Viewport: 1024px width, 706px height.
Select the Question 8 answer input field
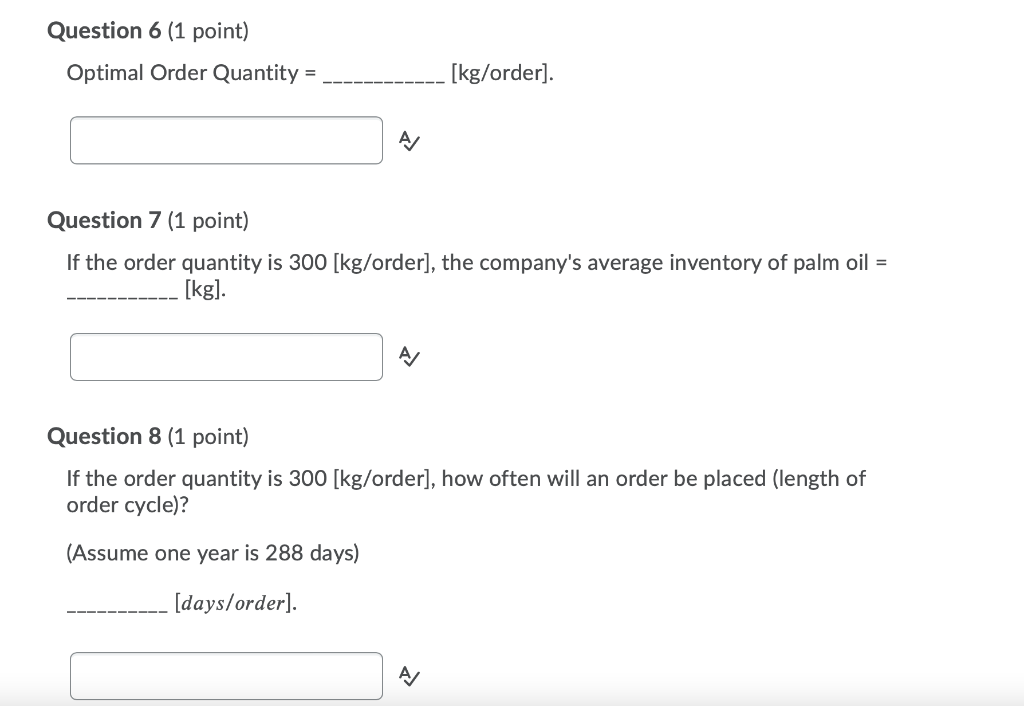[226, 676]
